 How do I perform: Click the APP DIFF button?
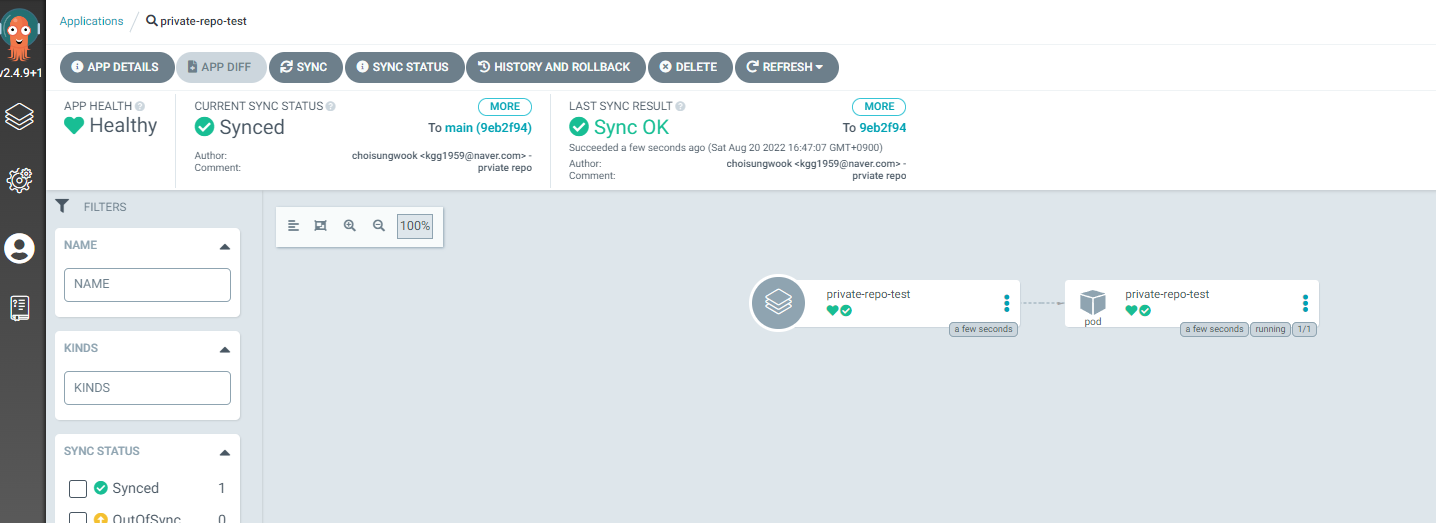click(221, 67)
